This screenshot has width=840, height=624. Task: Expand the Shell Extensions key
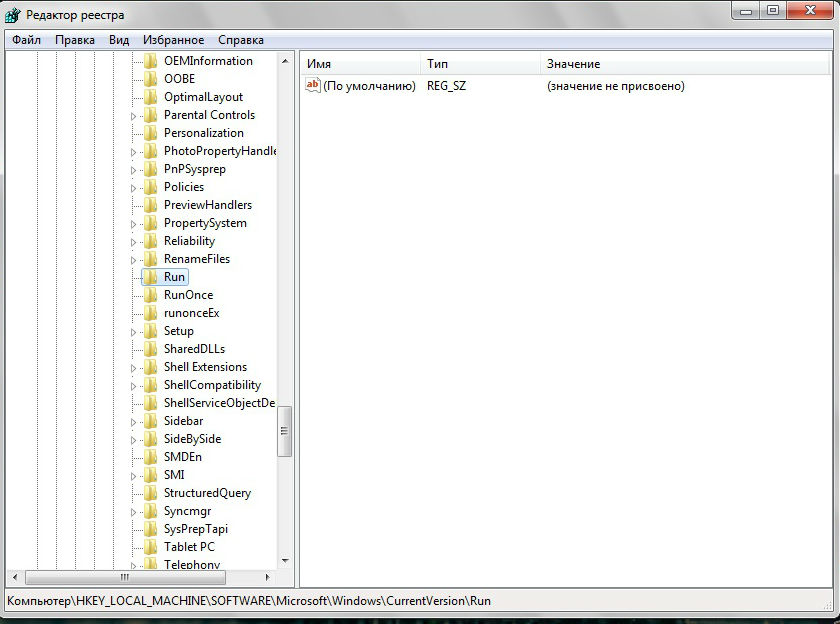(x=133, y=368)
